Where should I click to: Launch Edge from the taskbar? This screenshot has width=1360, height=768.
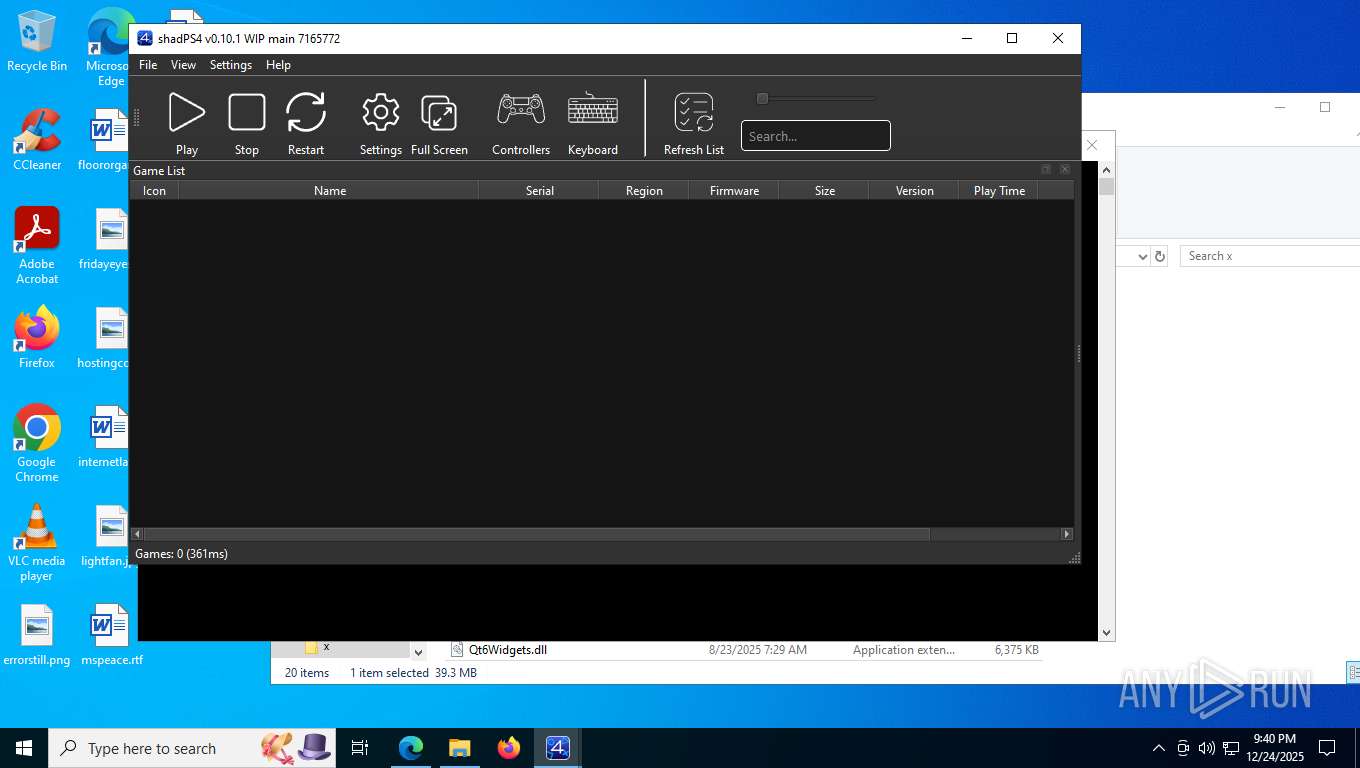point(411,748)
